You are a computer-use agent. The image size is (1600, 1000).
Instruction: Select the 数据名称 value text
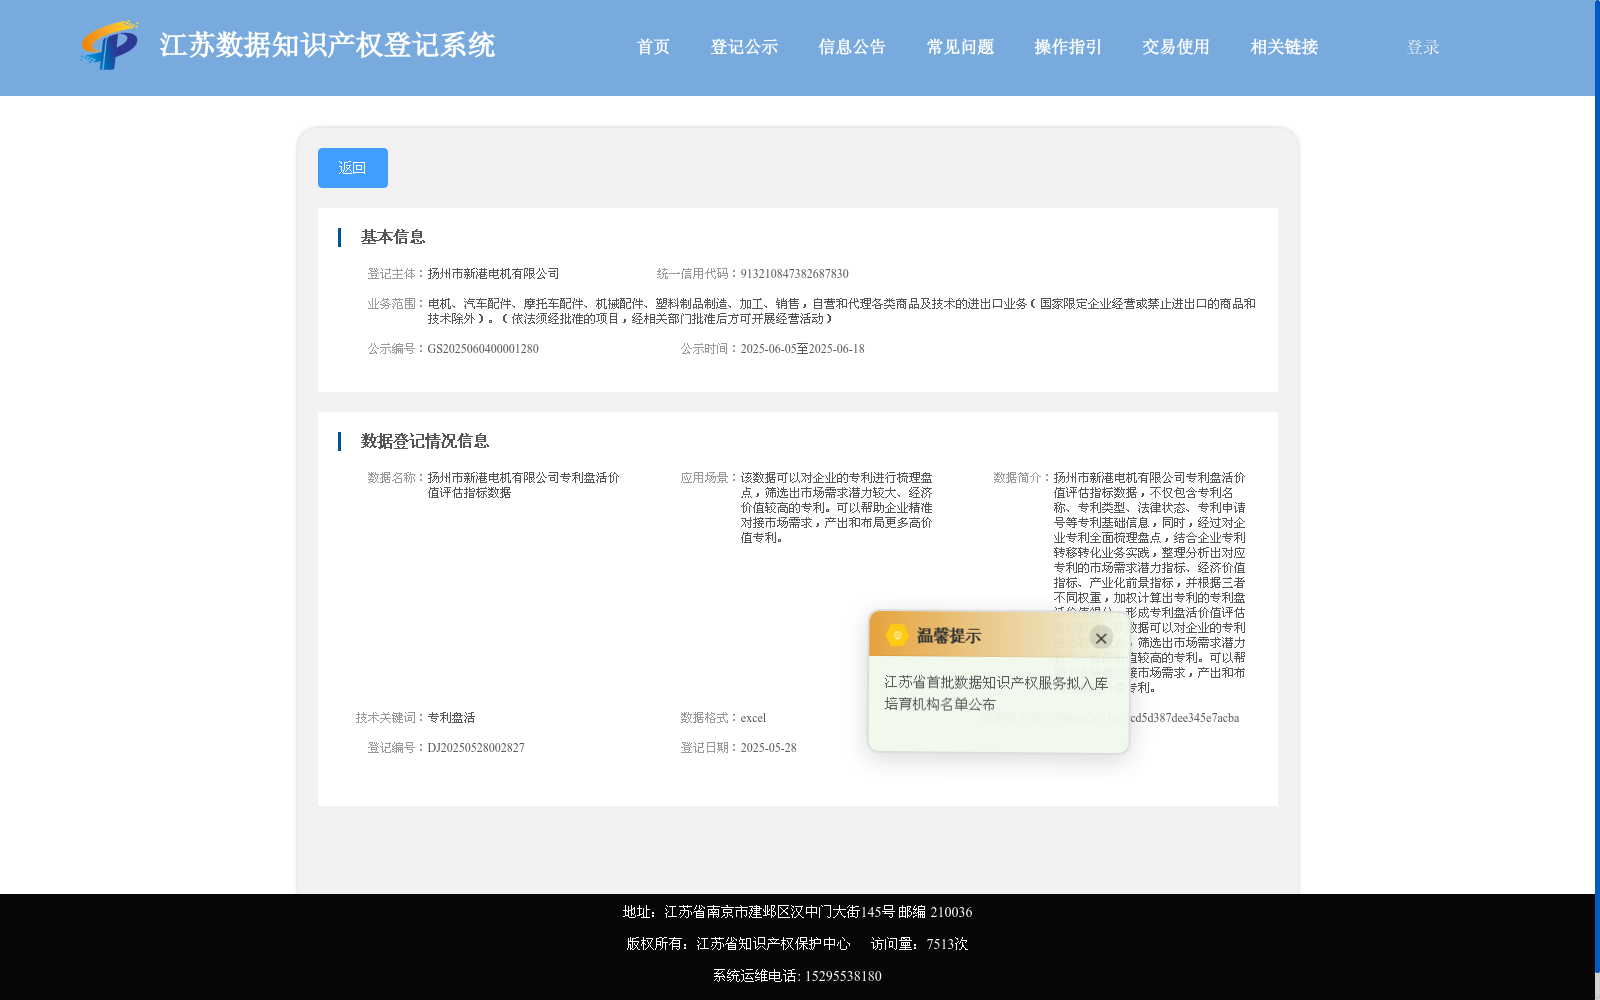(523, 485)
